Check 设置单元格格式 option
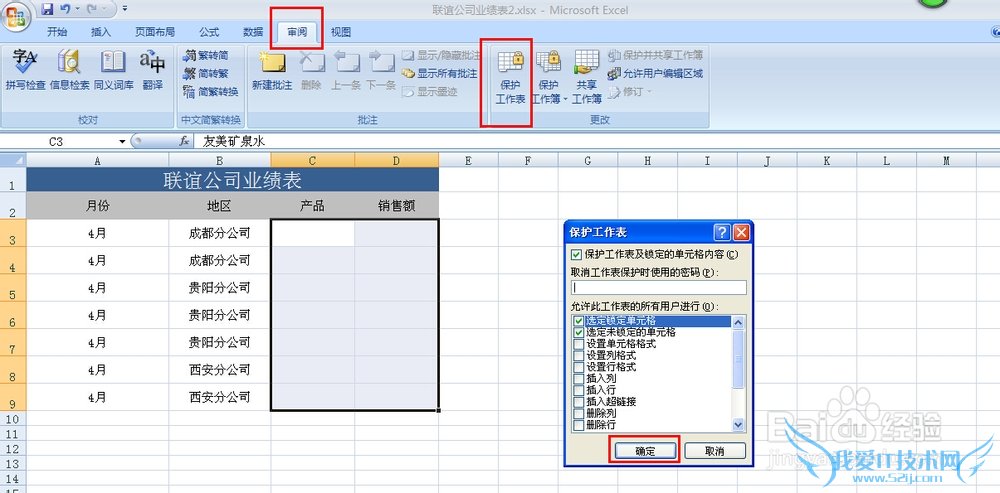 (578, 344)
